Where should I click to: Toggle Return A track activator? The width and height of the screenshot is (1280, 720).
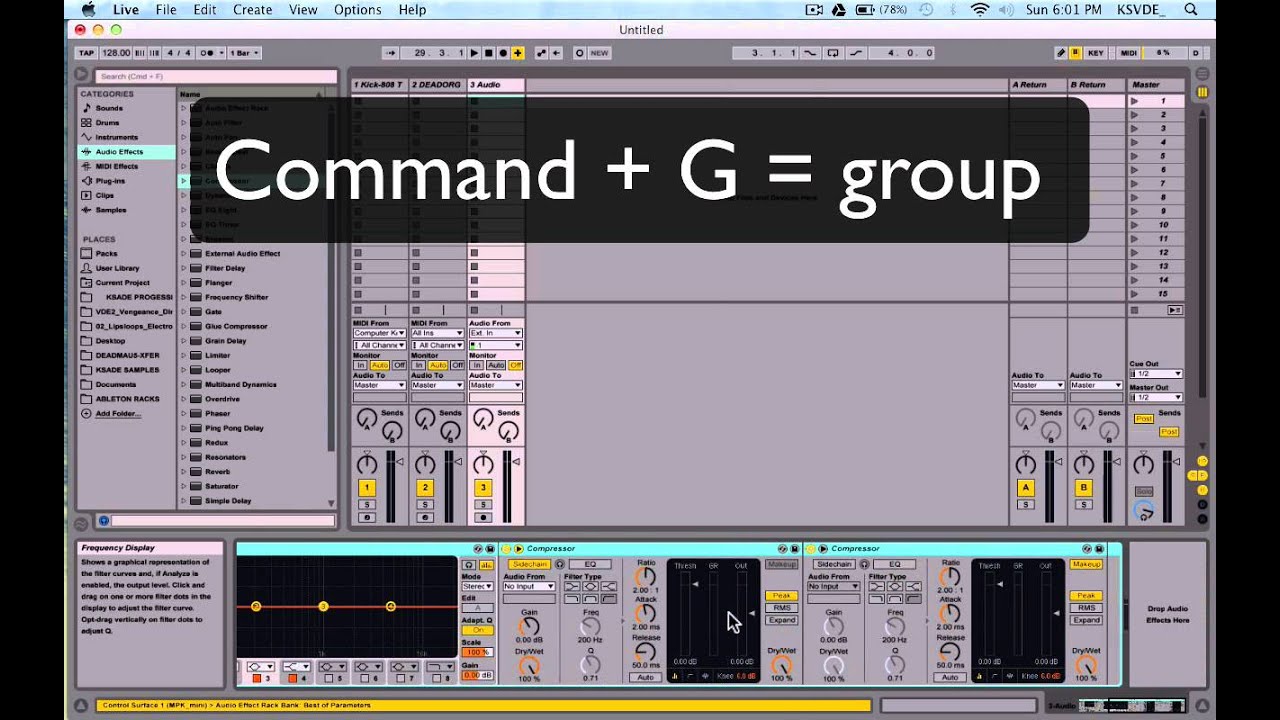pos(1025,488)
